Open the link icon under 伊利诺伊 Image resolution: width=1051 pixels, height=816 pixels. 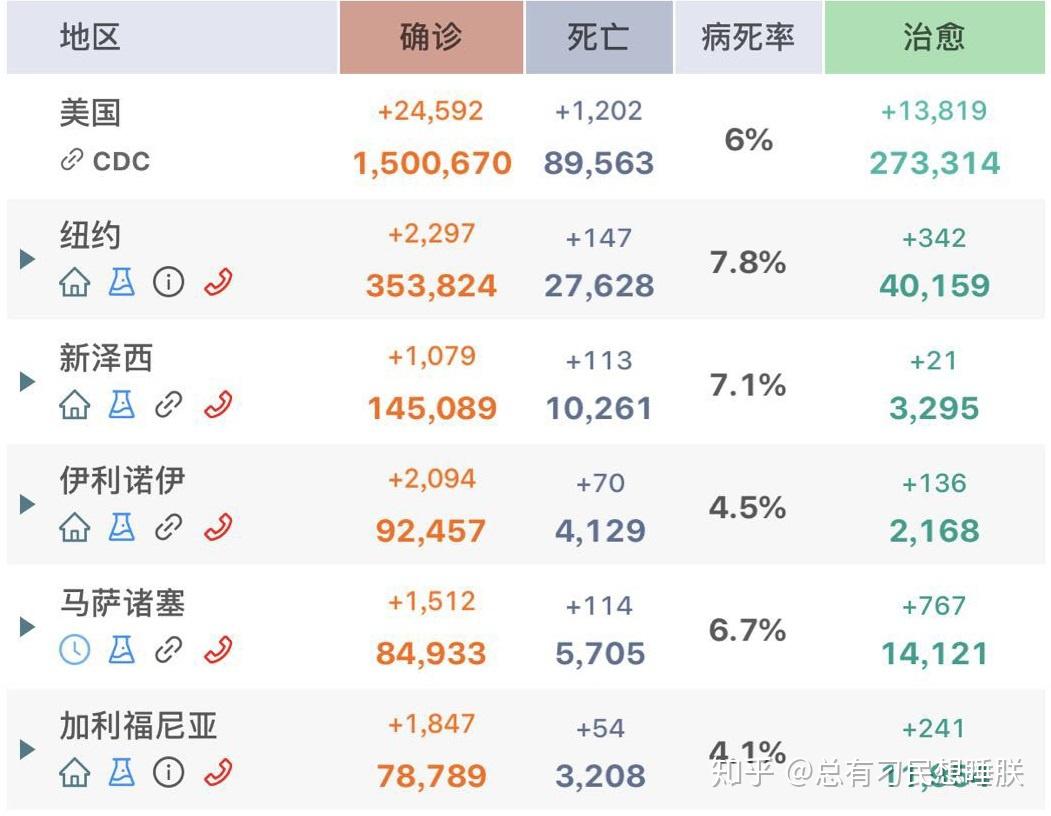click(168, 527)
